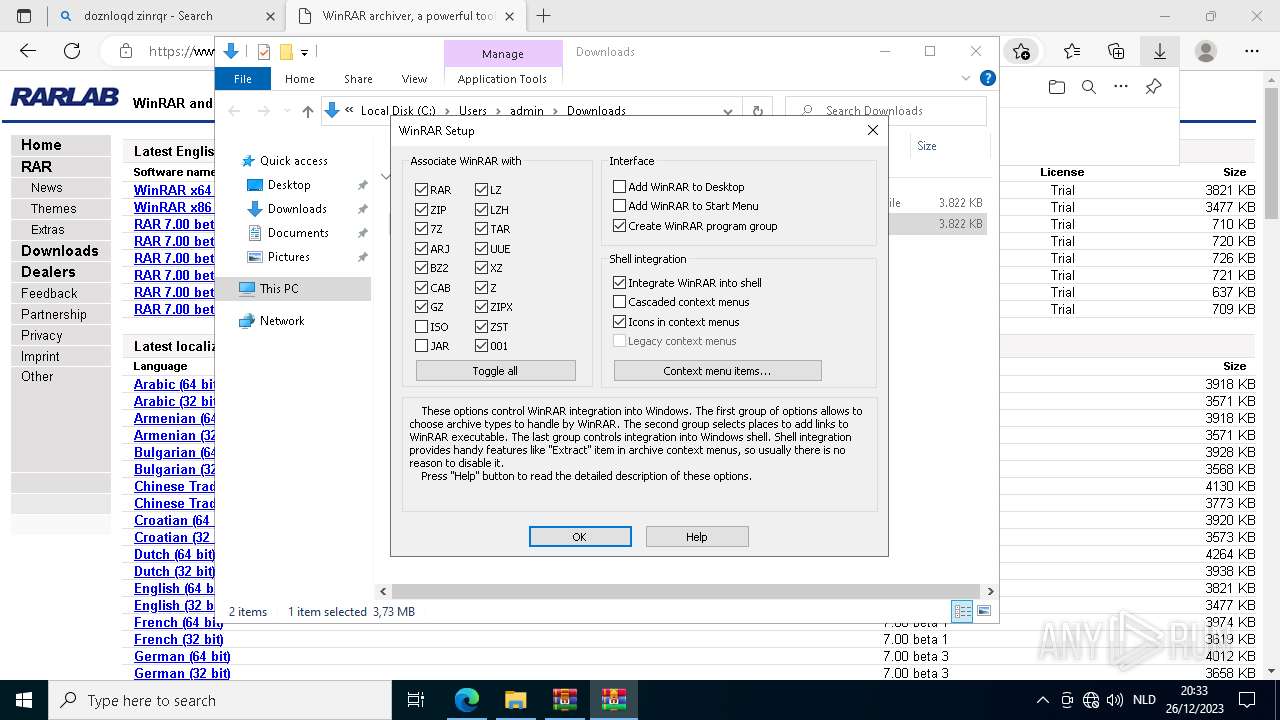The image size is (1280, 720).
Task: Switch Explorer to details view icon
Action: [962, 611]
